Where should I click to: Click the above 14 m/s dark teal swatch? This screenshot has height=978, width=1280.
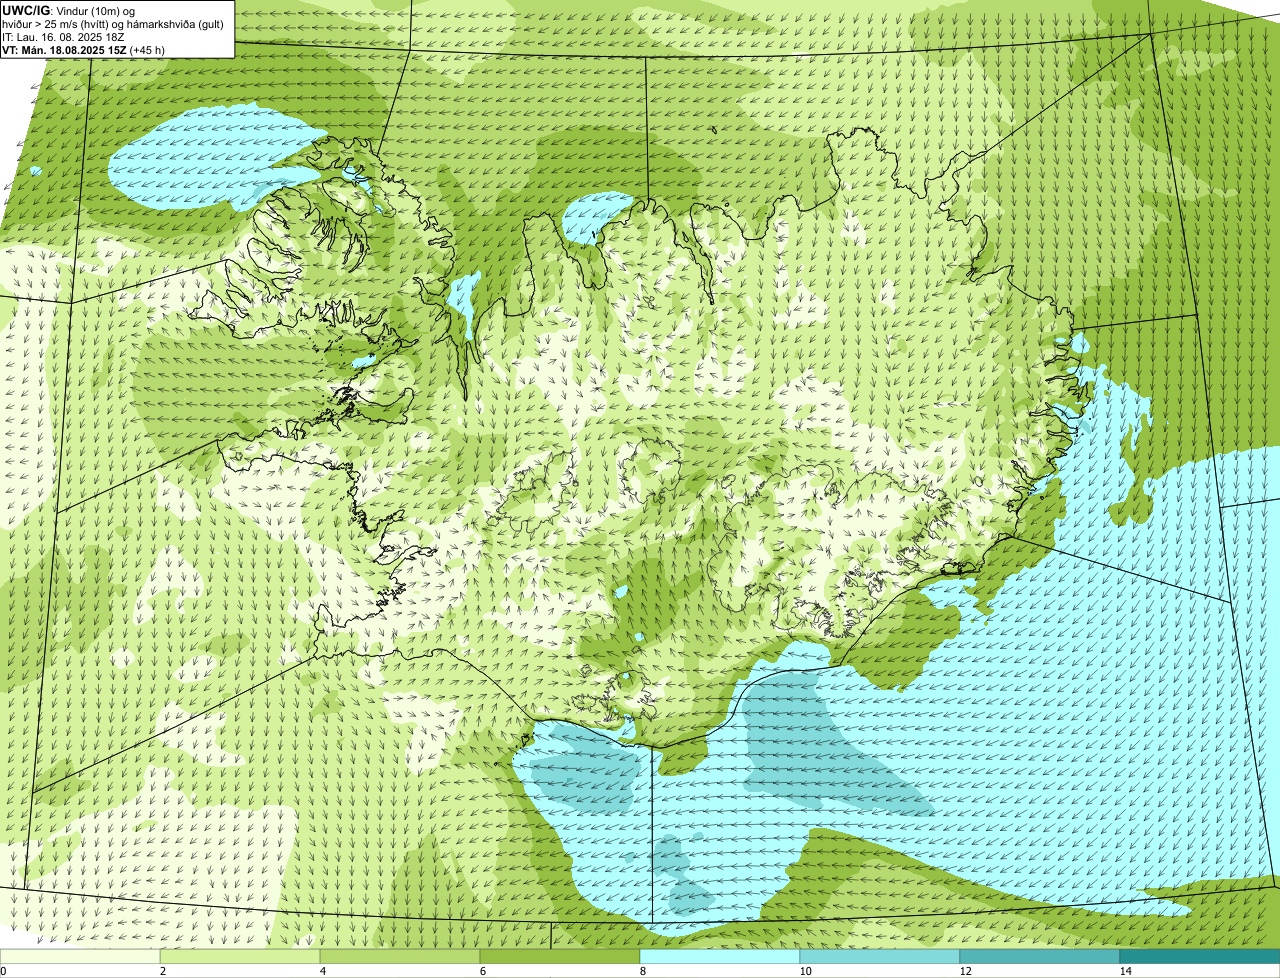(x=1200, y=956)
